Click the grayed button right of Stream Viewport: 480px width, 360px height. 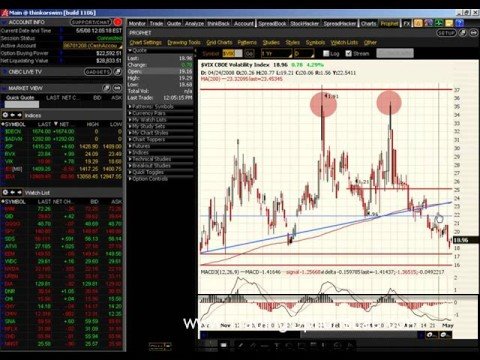(395, 53)
